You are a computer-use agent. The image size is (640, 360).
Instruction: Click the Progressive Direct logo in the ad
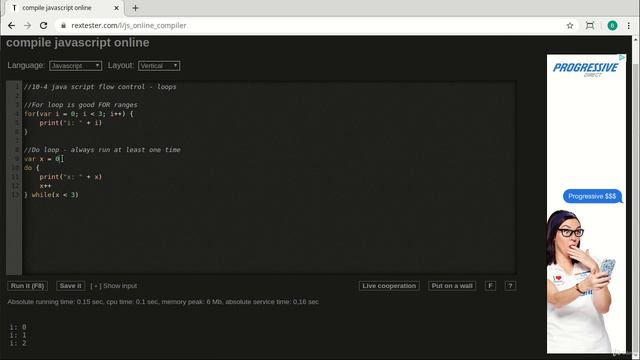pyautogui.click(x=585, y=69)
